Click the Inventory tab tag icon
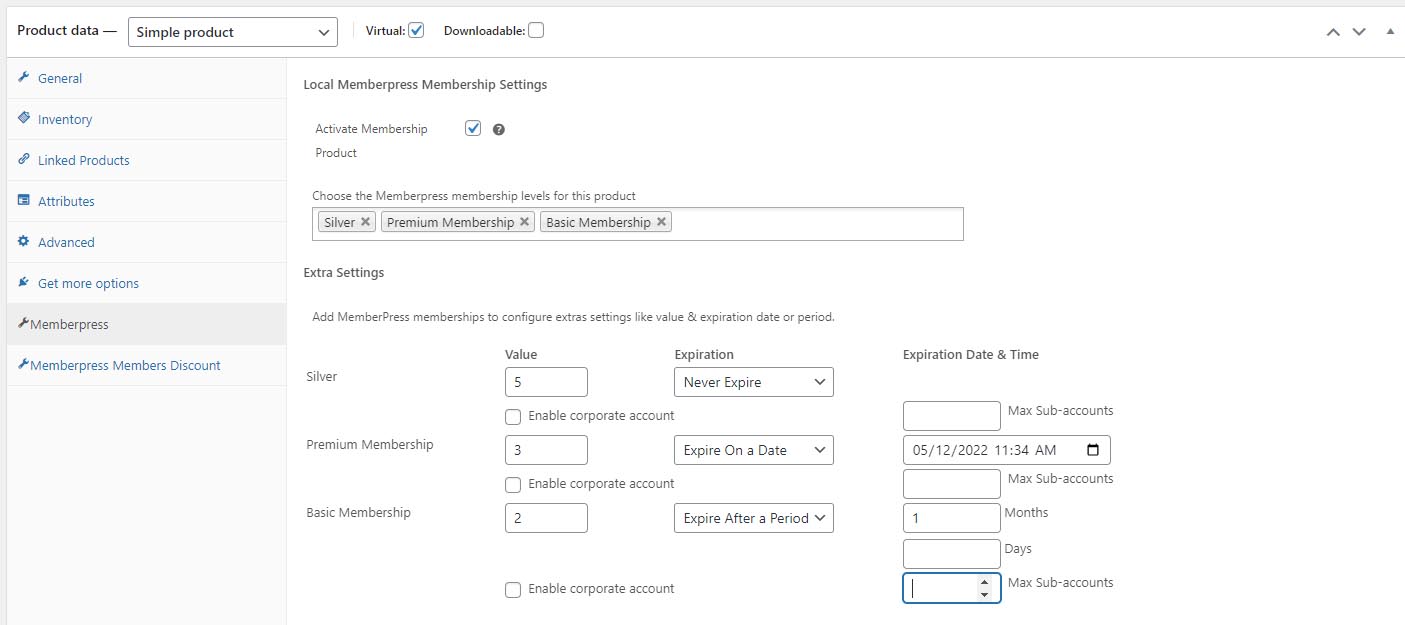The image size is (1405, 625). (24, 118)
